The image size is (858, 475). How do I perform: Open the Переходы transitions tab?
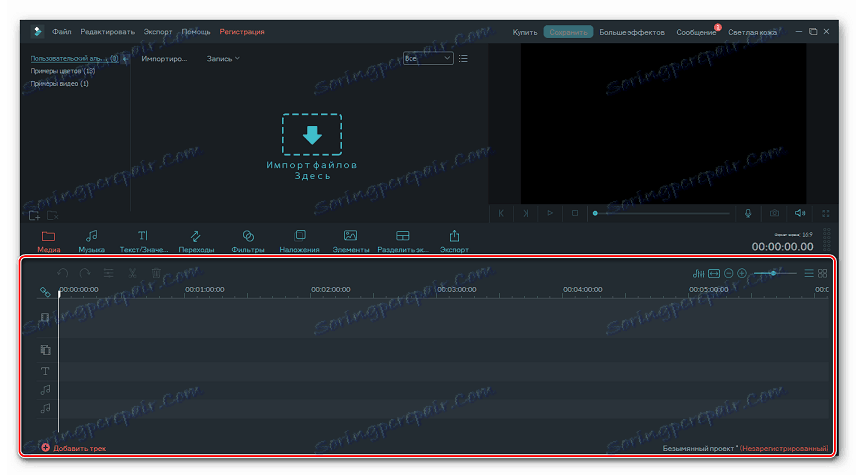[196, 241]
